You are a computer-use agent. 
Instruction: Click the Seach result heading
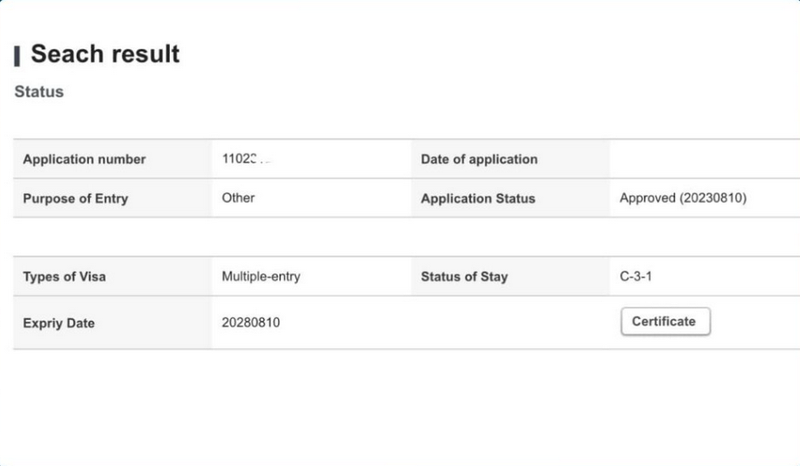click(105, 54)
